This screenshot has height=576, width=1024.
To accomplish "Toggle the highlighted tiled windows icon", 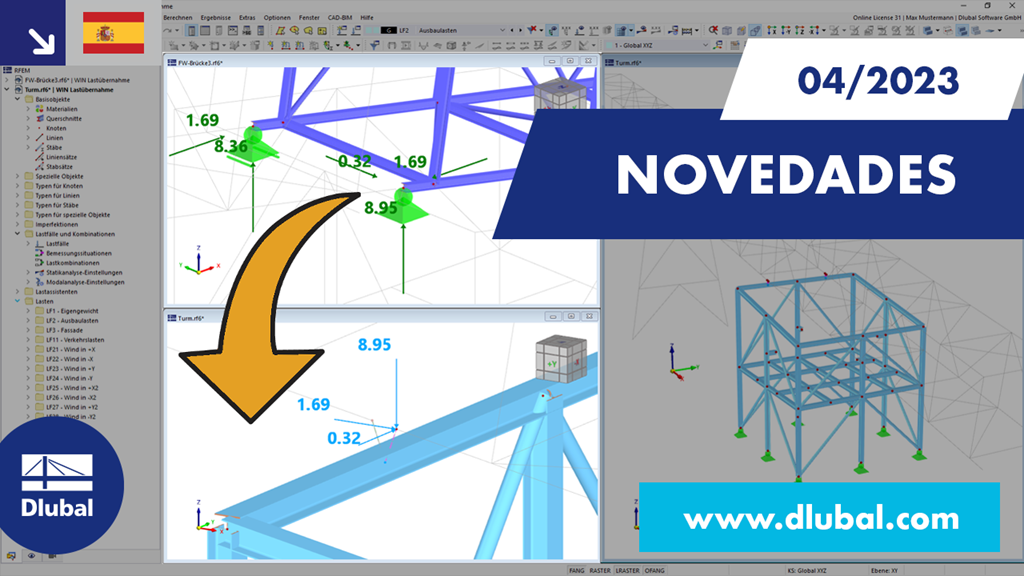I will tap(962, 31).
